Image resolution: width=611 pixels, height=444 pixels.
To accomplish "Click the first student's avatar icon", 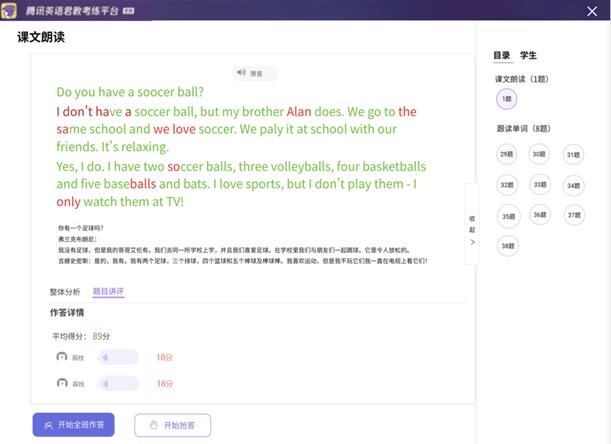I will pos(62,357).
